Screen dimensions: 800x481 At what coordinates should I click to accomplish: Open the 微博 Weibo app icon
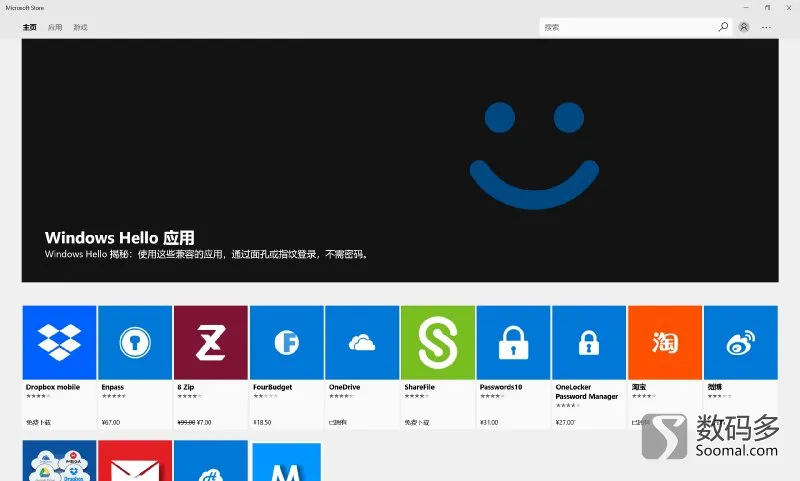coord(741,342)
